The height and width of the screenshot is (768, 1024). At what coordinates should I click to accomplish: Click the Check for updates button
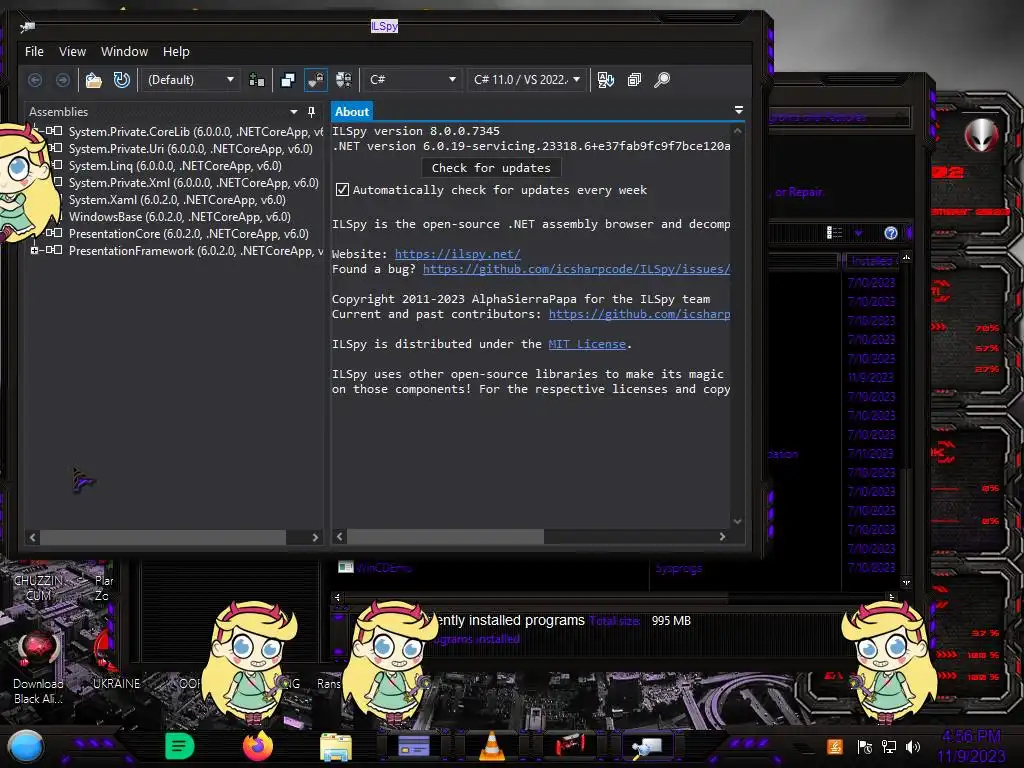(x=491, y=168)
